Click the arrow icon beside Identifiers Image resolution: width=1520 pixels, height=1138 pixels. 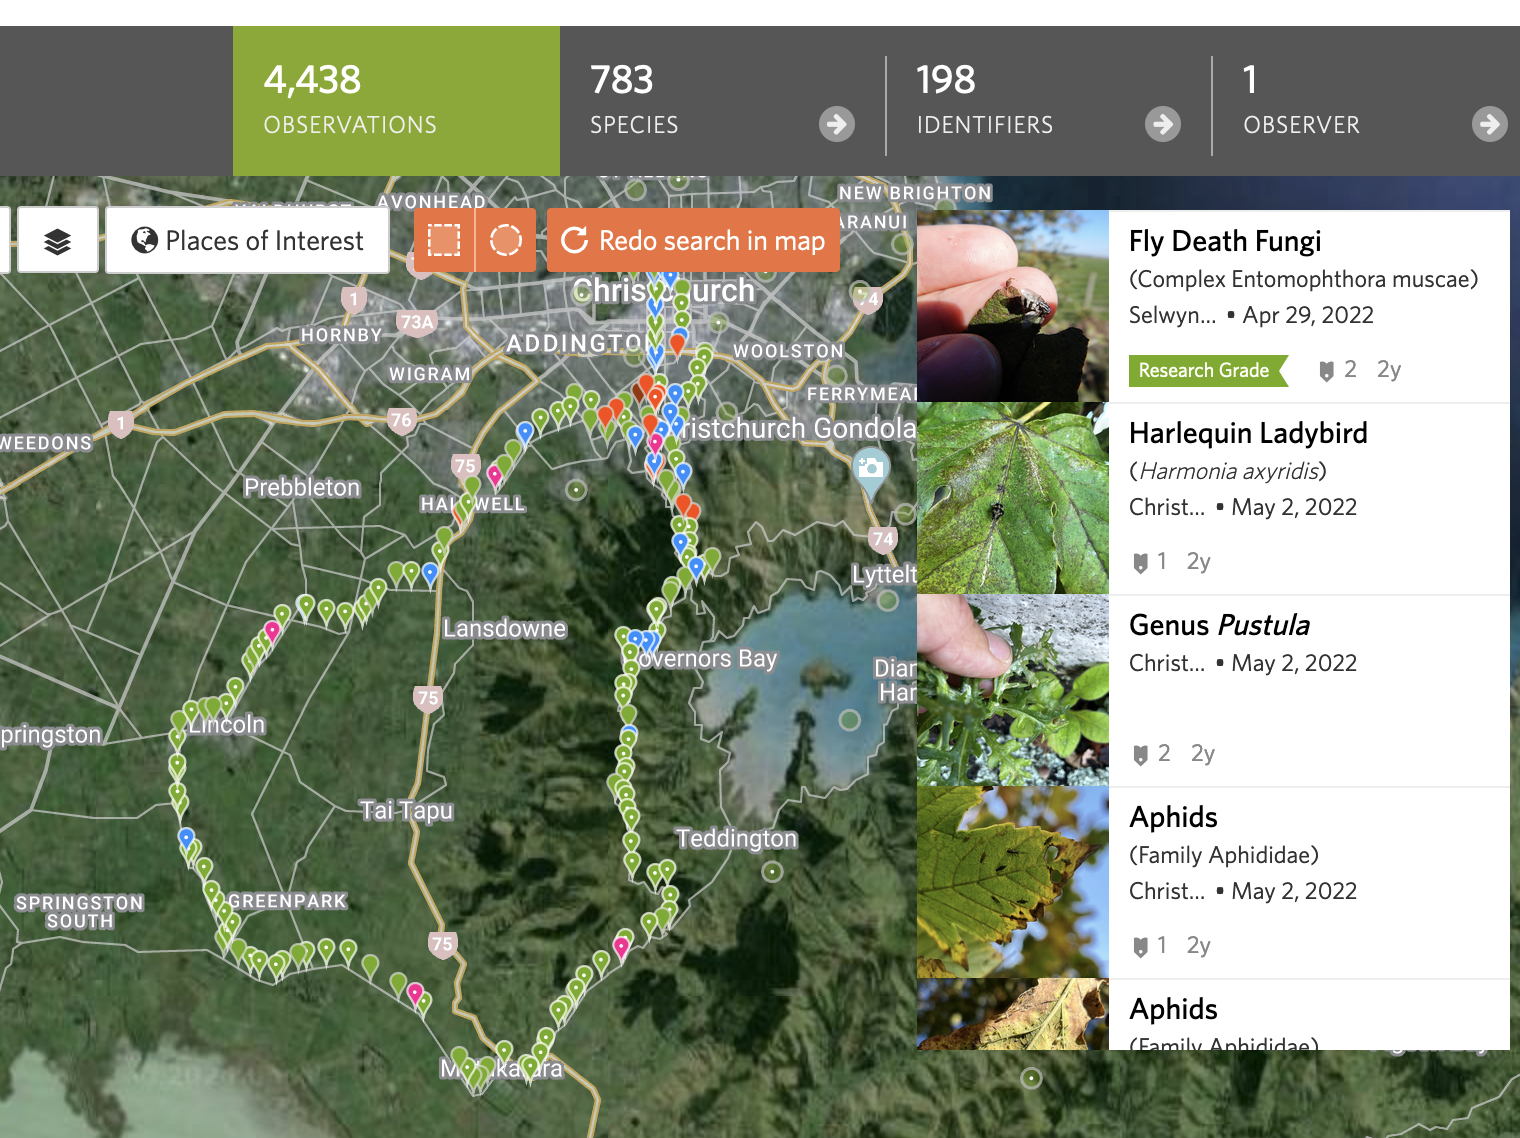(x=1163, y=124)
